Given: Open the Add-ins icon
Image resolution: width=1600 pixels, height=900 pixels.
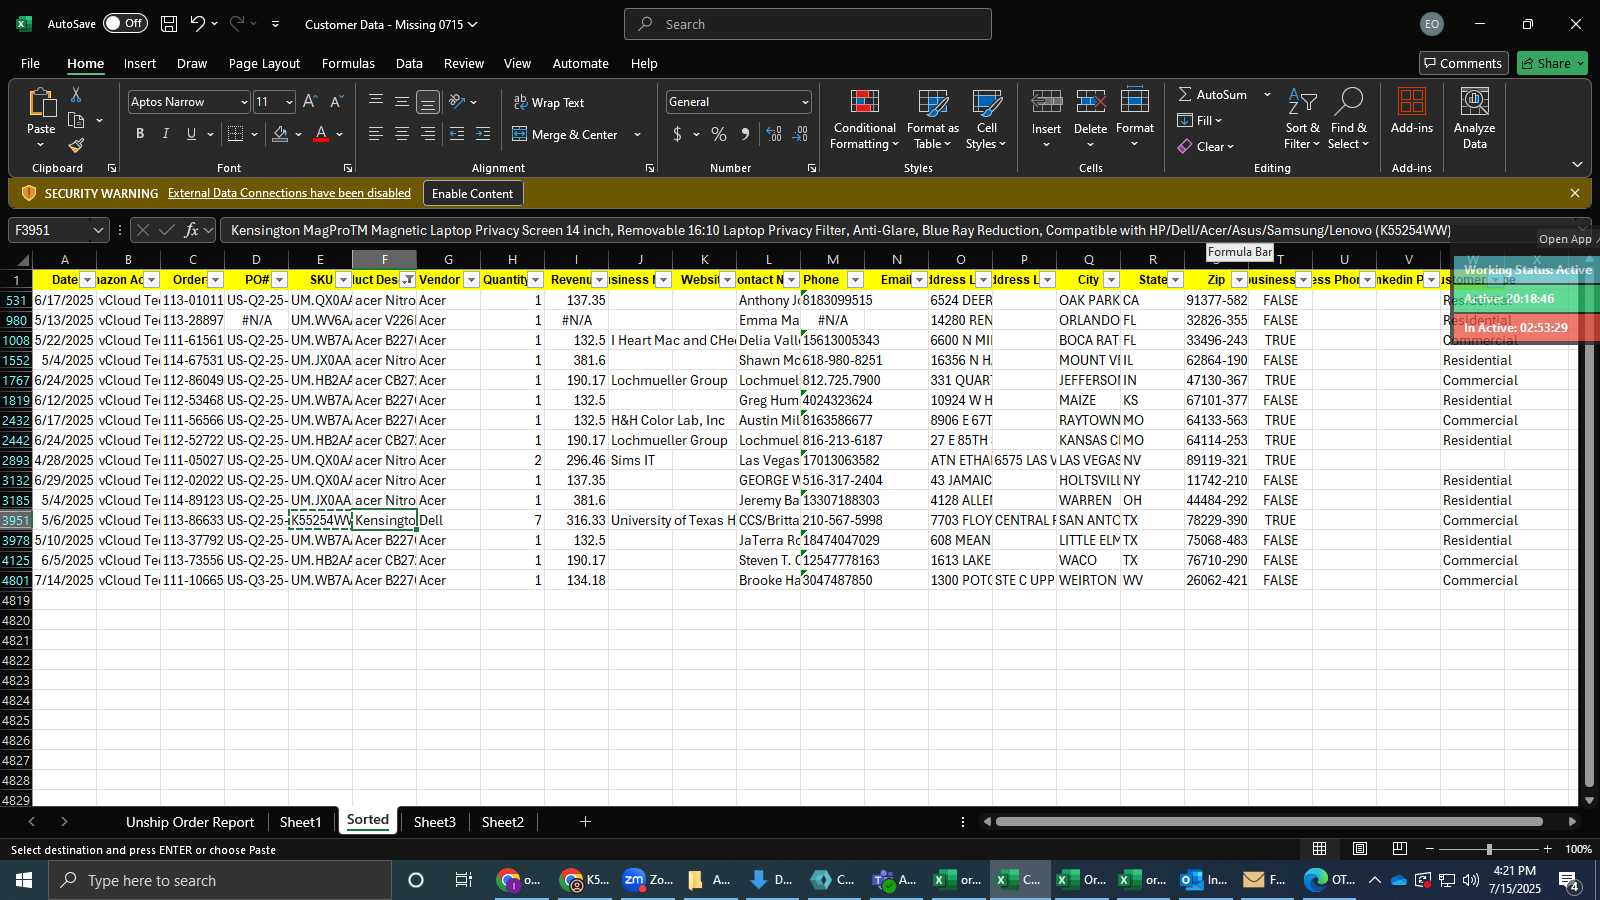Looking at the screenshot, I should point(1411,103).
